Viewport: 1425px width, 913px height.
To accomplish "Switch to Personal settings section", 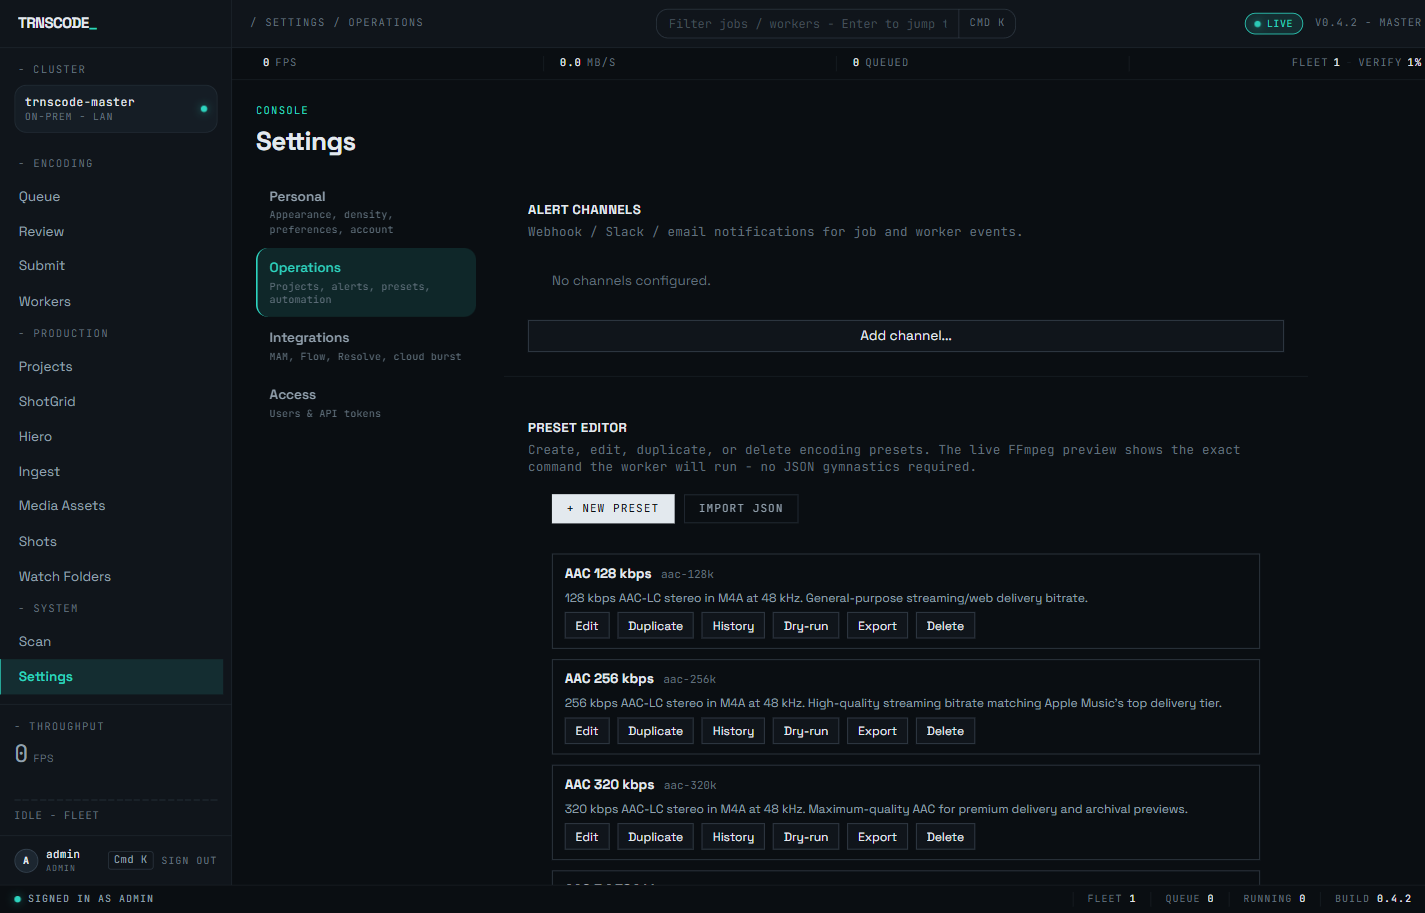I will click(366, 212).
